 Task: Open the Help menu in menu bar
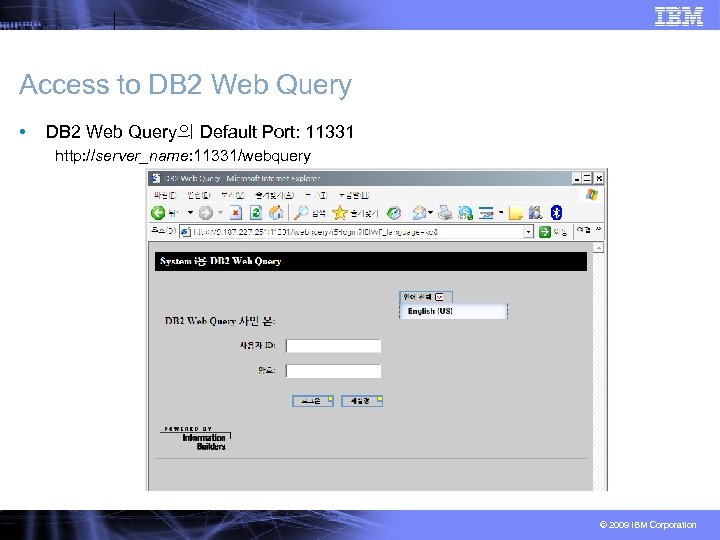click(x=354, y=196)
